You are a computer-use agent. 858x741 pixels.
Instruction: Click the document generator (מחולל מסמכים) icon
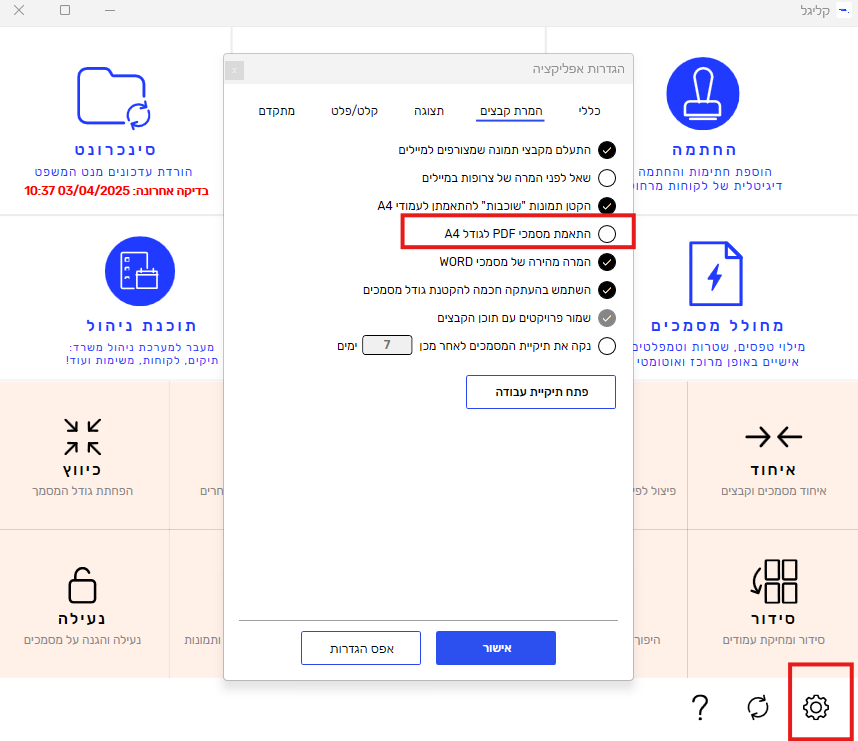click(x=717, y=273)
